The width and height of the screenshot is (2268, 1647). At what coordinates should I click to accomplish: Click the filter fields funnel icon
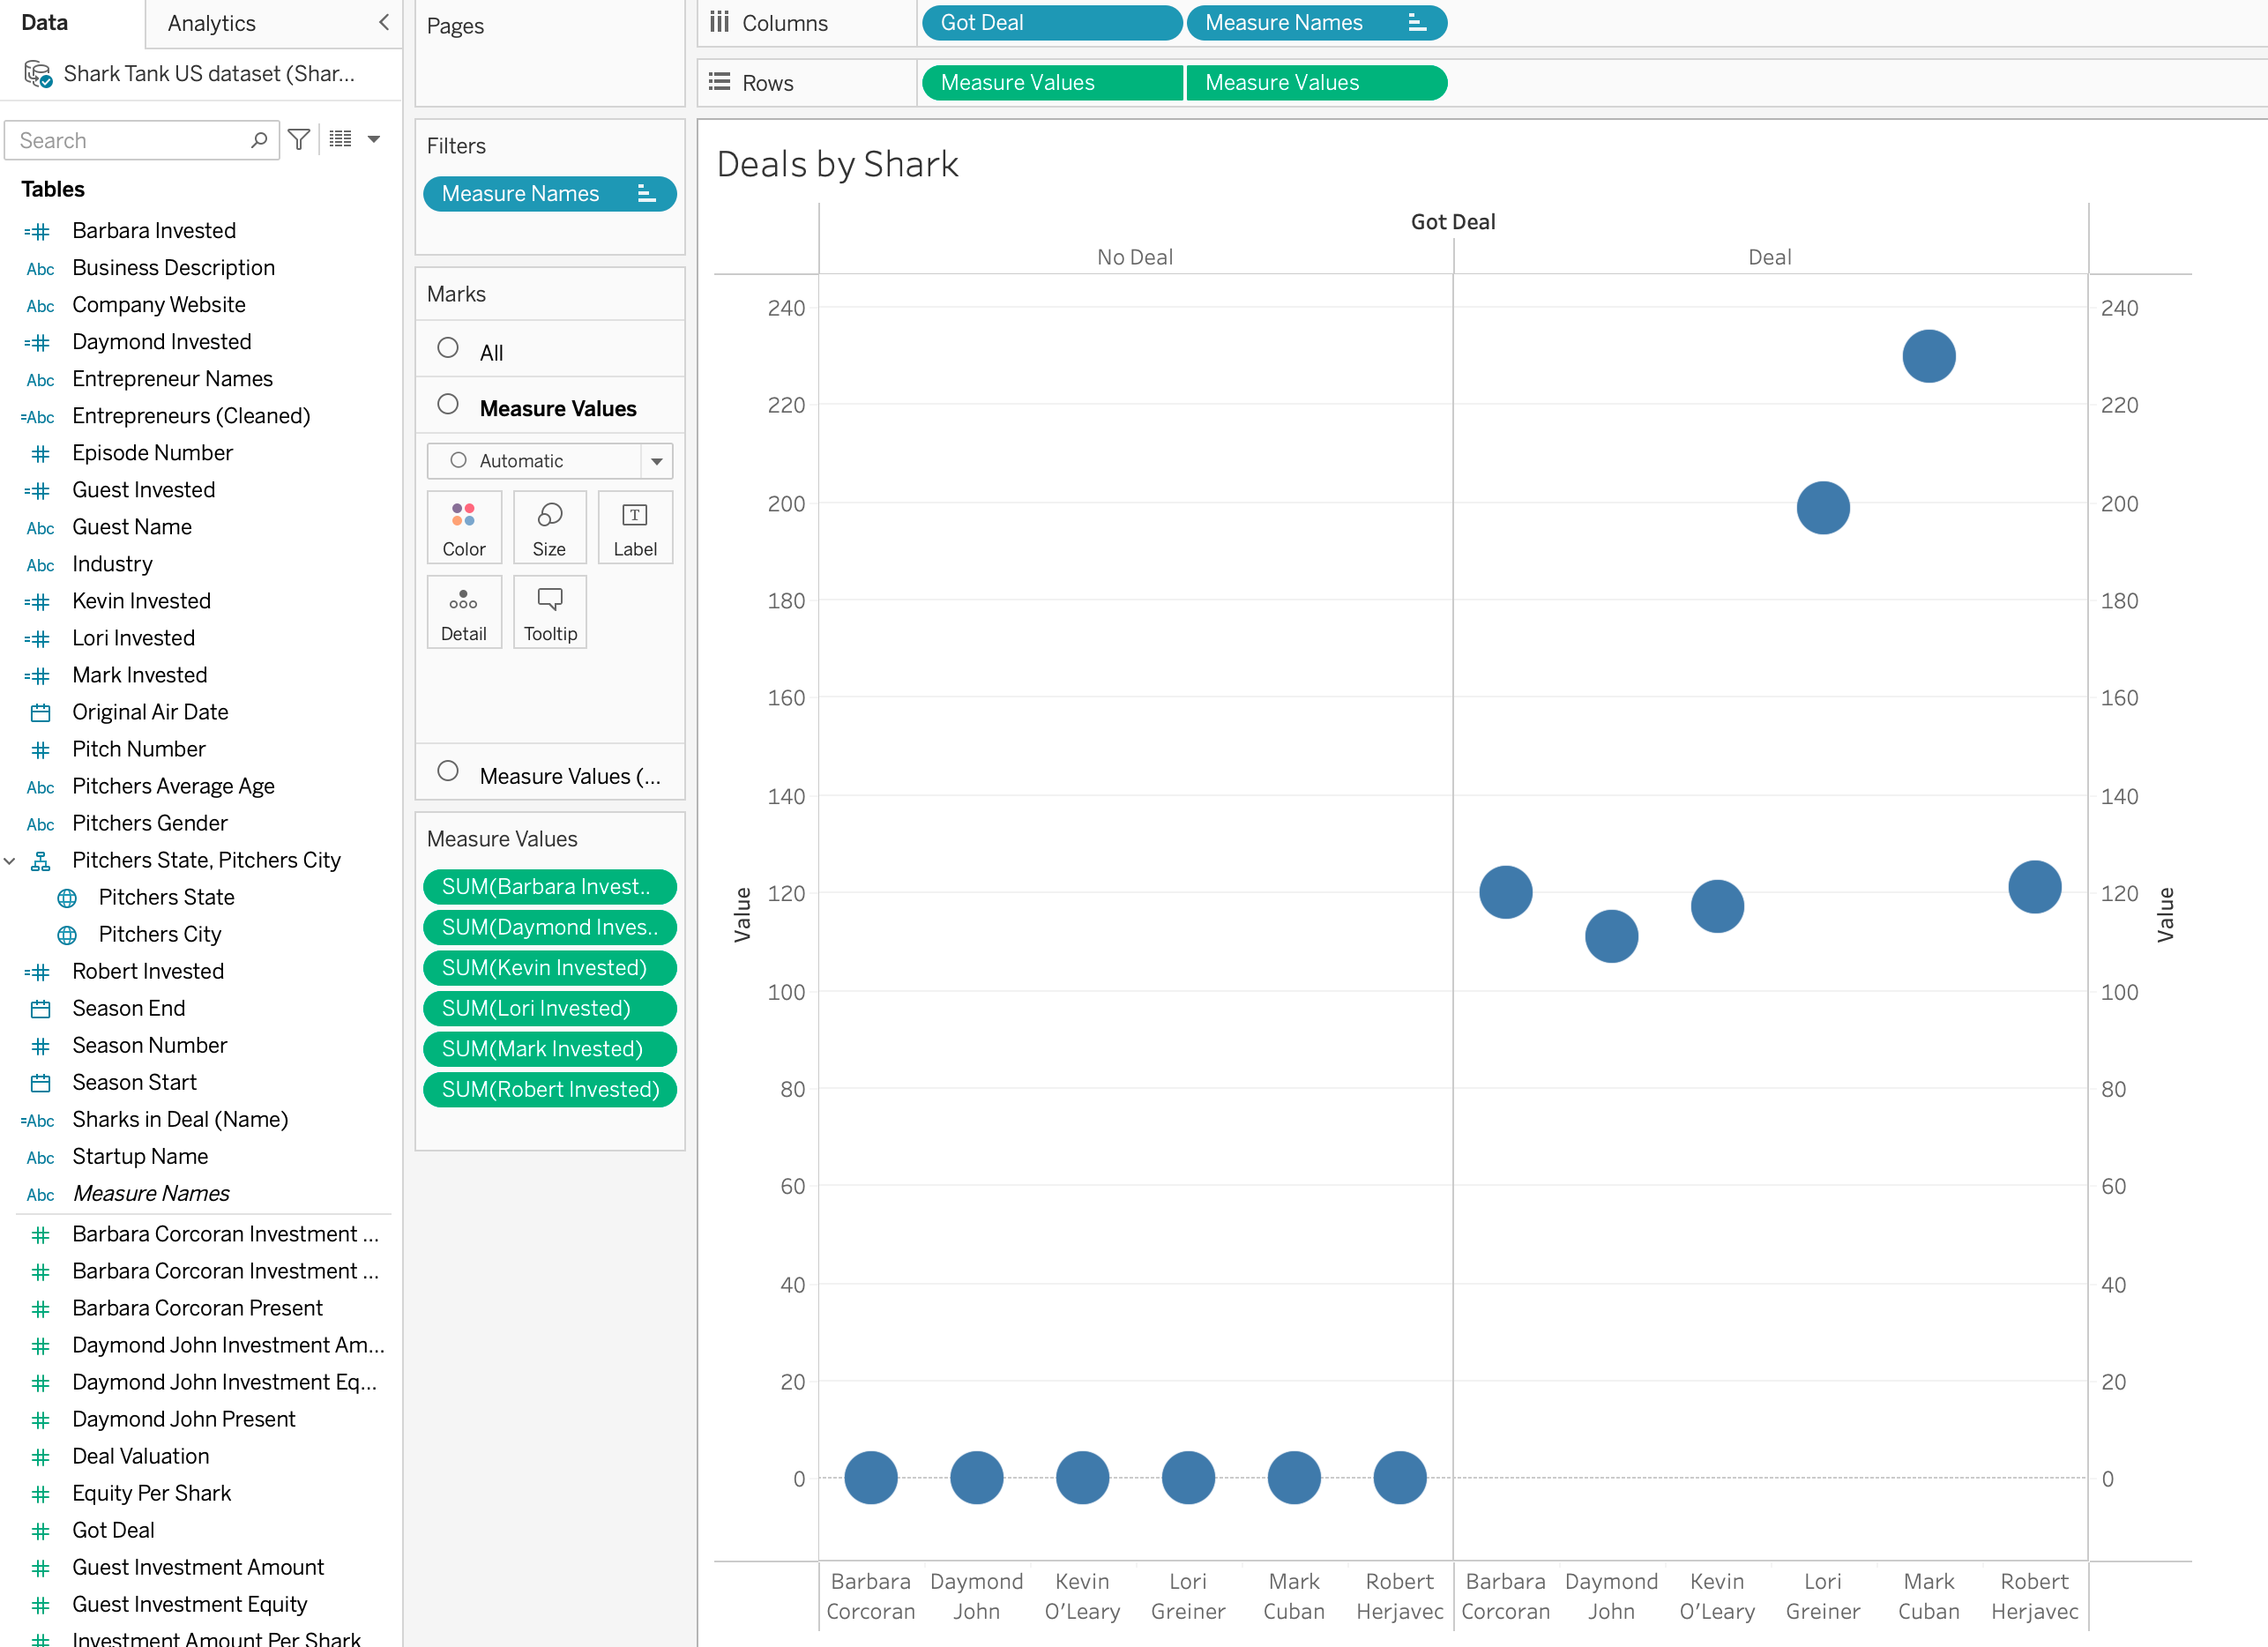[x=298, y=140]
